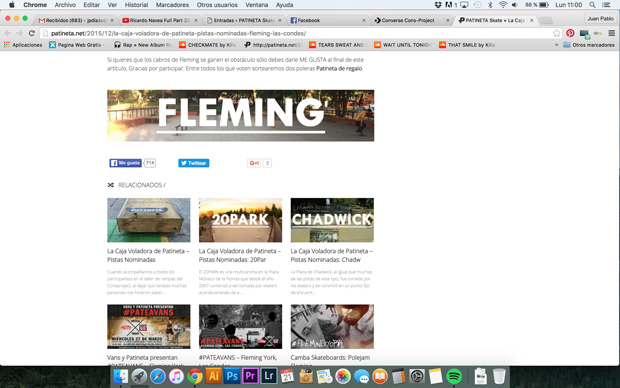The image size is (620, 388).
Task: Open the CHECKMATE by Killa bookmark
Action: [x=208, y=45]
